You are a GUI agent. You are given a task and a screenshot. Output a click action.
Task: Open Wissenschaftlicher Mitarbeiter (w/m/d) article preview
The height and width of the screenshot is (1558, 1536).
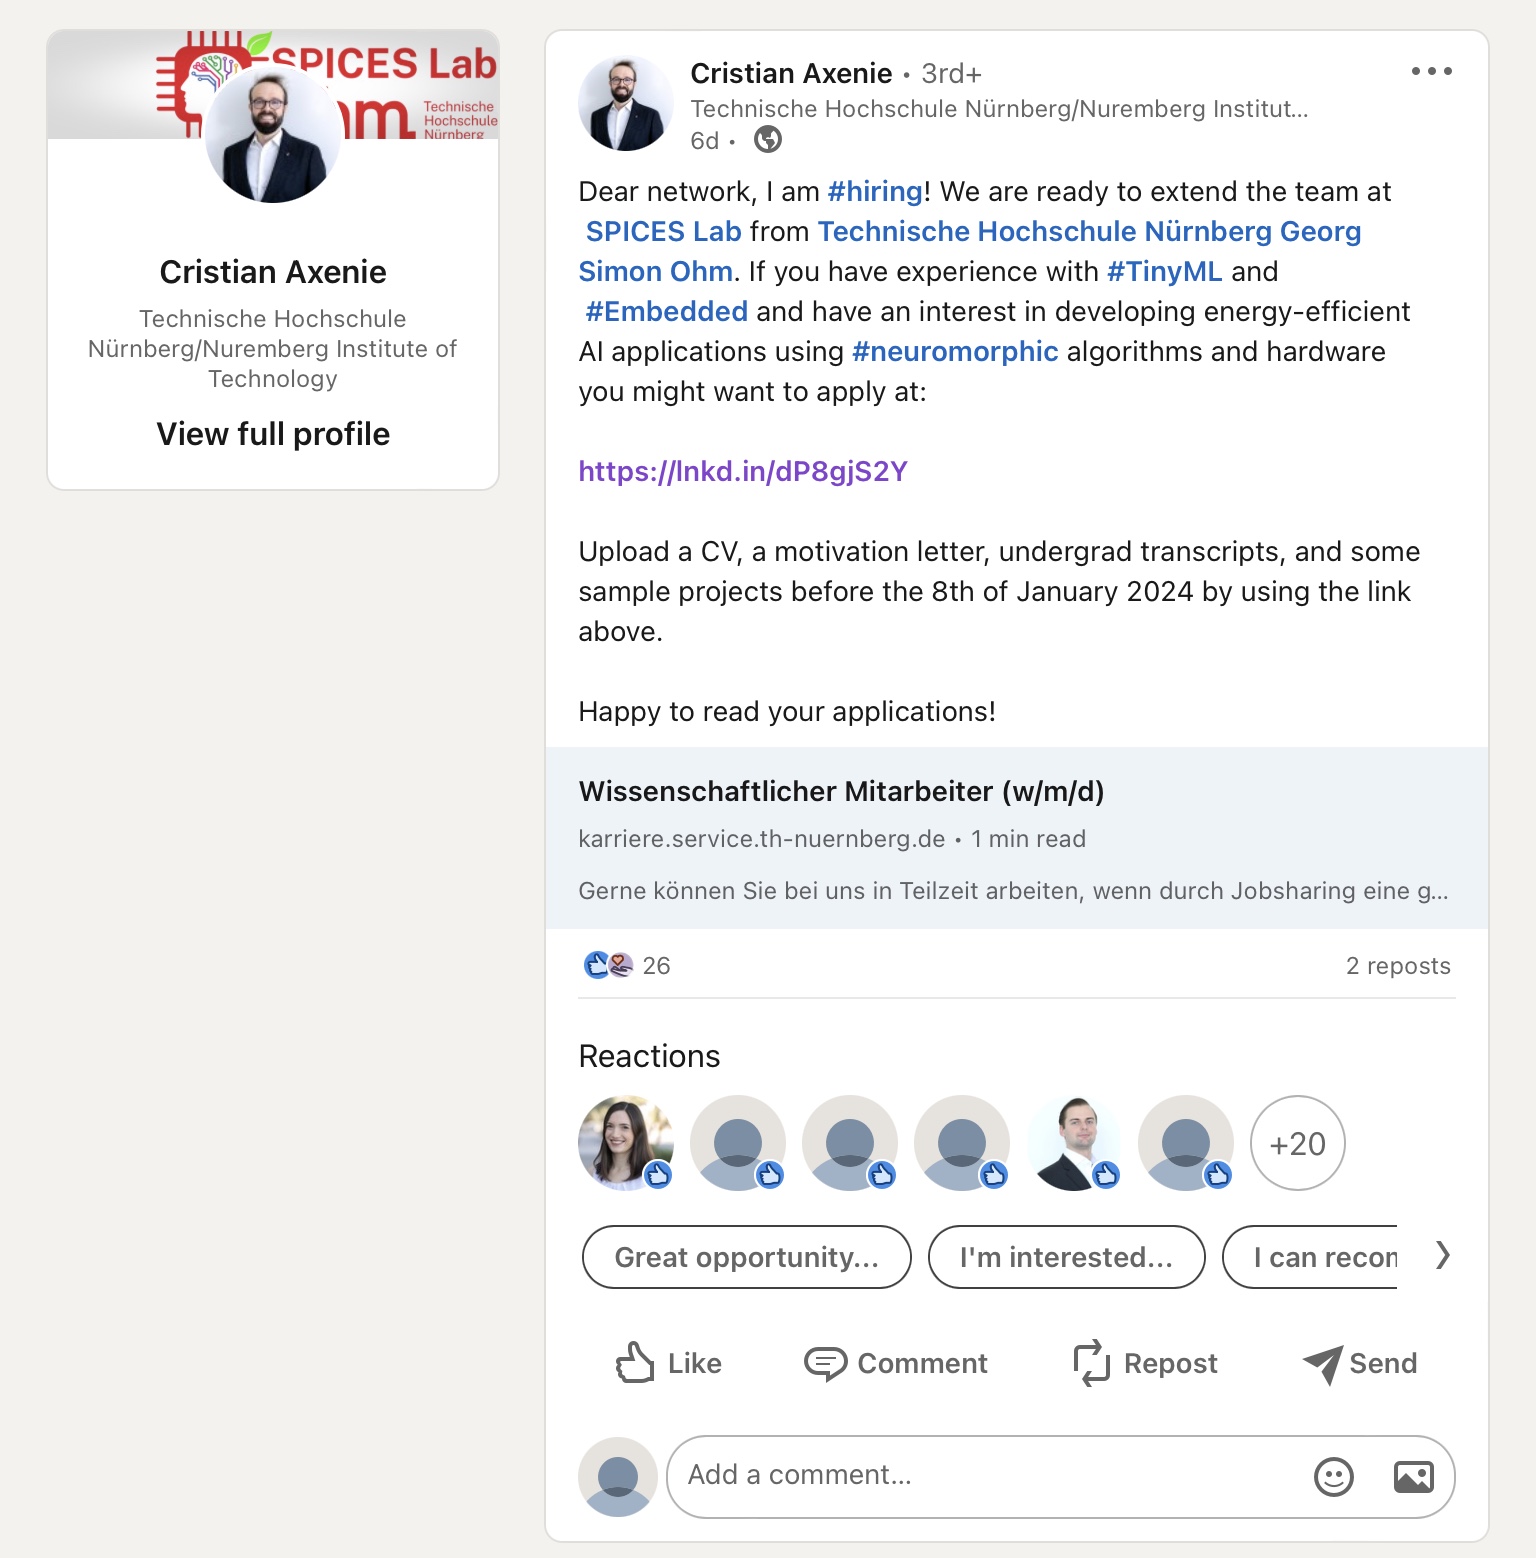(x=1016, y=838)
